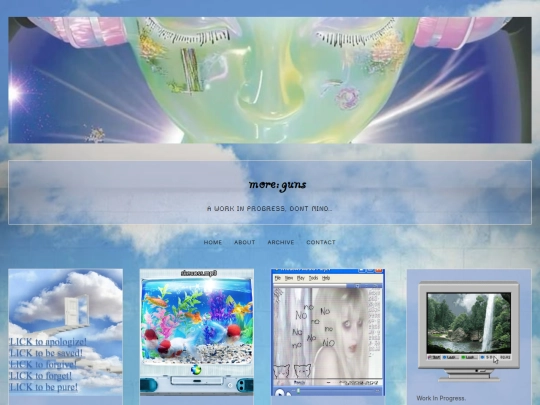The width and height of the screenshot is (540, 405).
Task: Click the aquarium image title text at top
Action: (199, 273)
